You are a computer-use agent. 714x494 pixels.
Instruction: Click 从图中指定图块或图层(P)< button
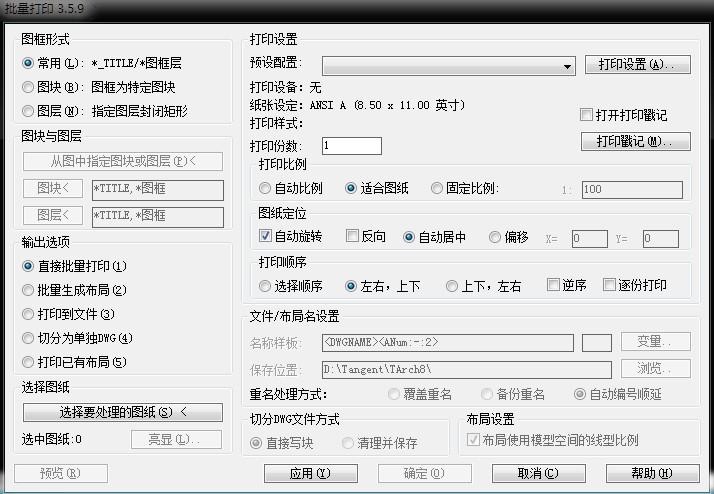coord(123,161)
